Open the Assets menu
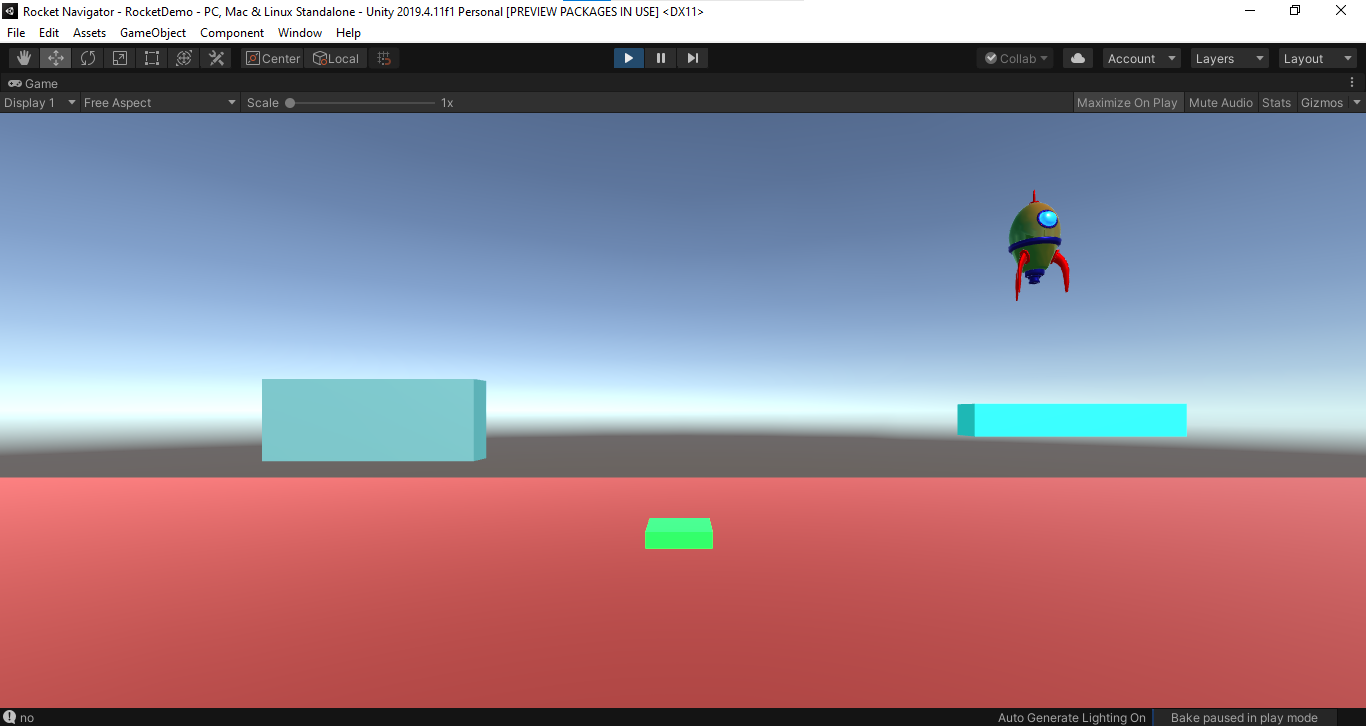 pyautogui.click(x=89, y=33)
